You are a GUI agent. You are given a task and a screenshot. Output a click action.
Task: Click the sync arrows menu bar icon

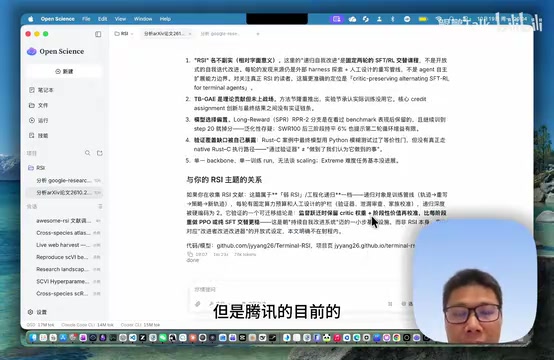point(366,19)
